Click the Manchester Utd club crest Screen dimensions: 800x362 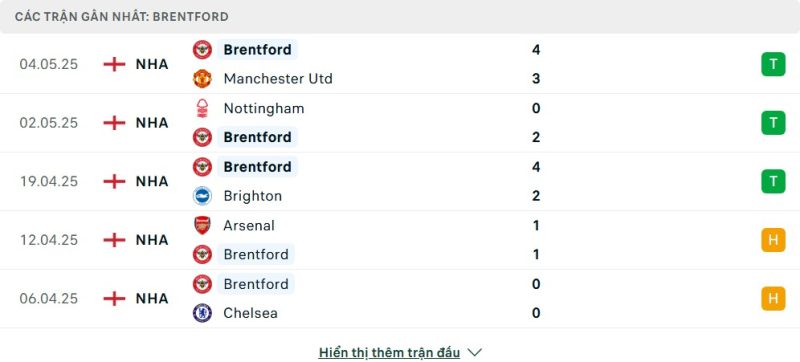pos(202,79)
